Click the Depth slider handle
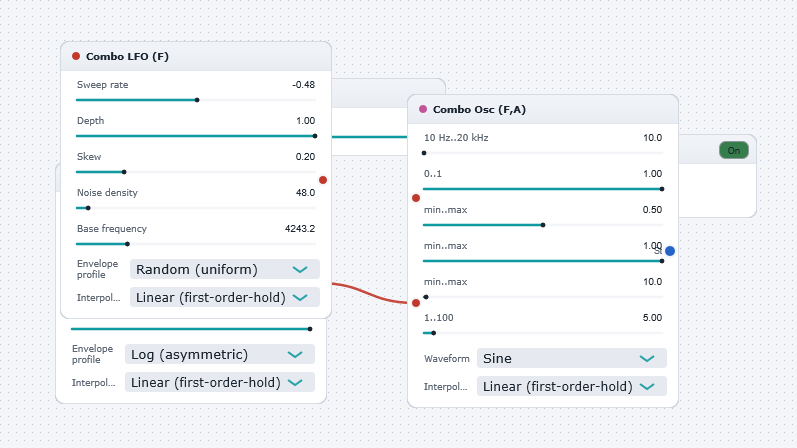This screenshot has width=797, height=448. pos(315,136)
